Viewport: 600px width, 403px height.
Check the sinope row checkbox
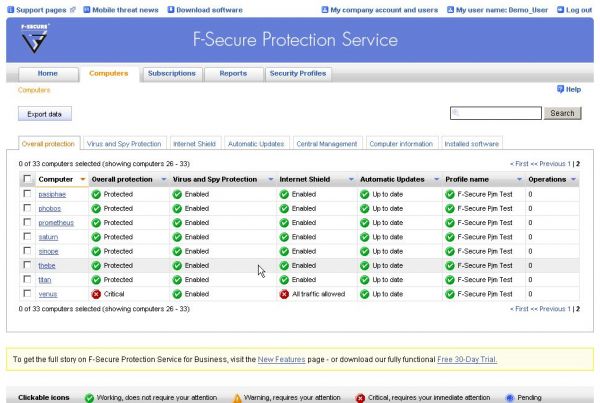27,251
